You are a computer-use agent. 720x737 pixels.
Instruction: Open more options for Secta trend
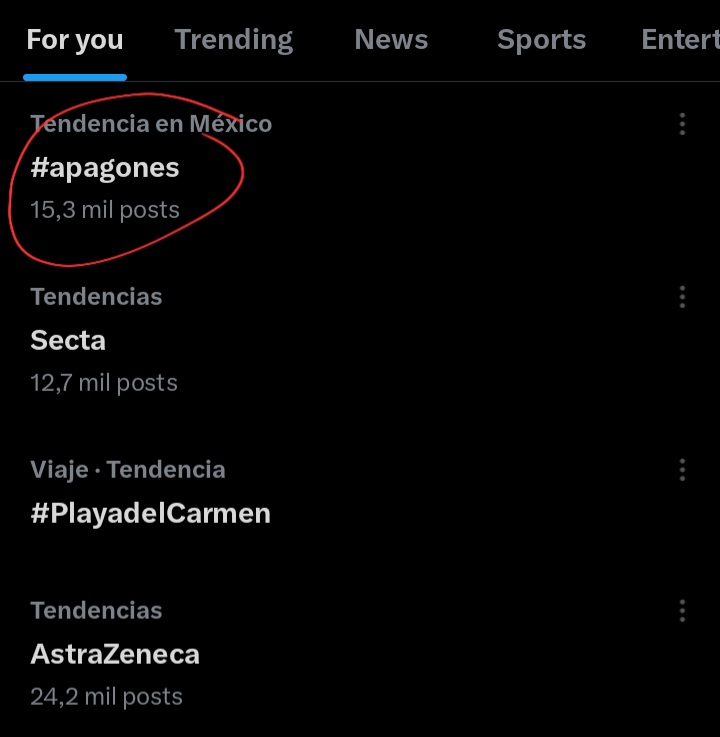[682, 297]
